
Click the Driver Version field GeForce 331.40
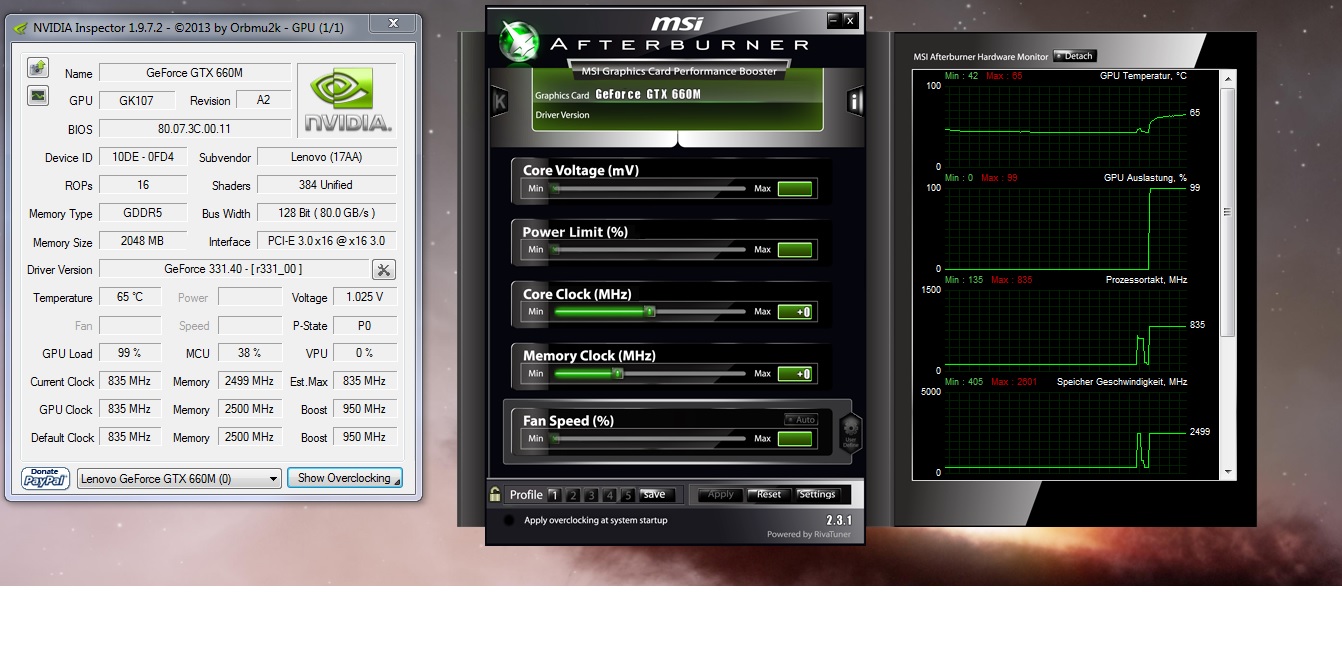click(233, 269)
